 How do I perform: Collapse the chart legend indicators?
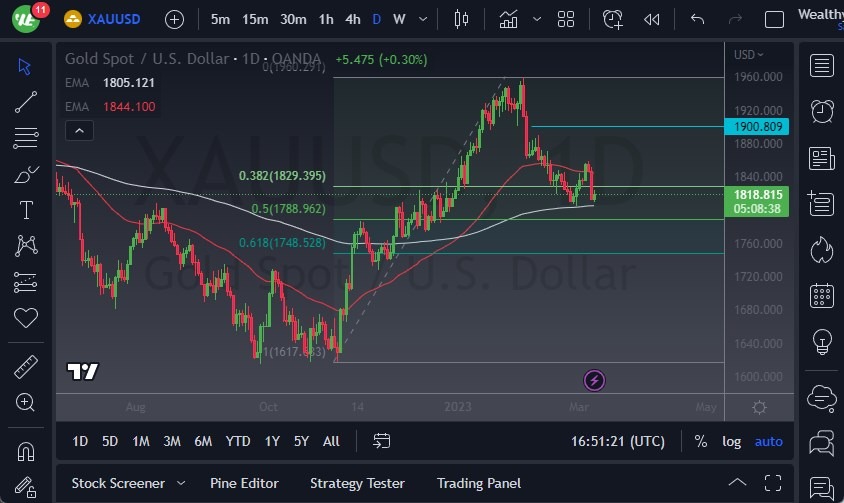pyautogui.click(x=79, y=130)
